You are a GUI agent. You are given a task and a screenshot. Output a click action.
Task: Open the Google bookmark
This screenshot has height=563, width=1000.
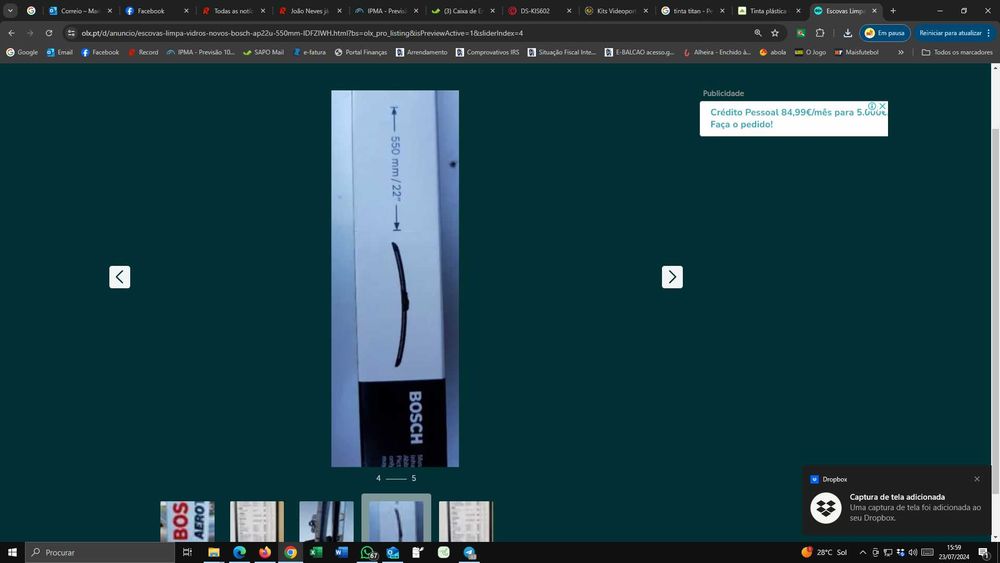point(22,52)
